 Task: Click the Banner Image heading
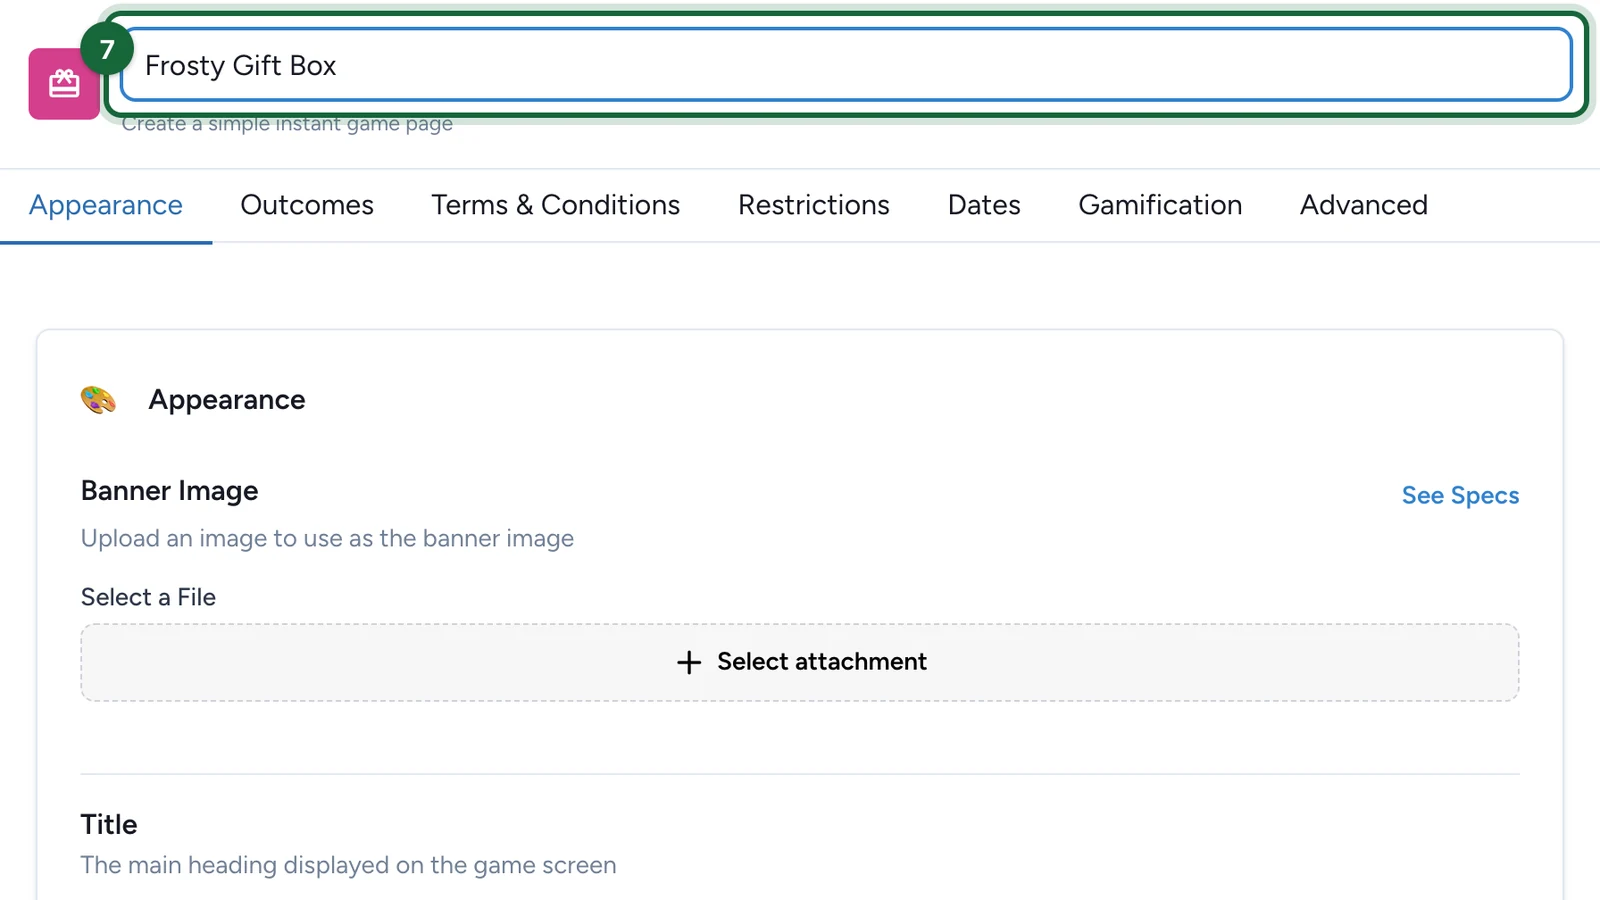[170, 491]
